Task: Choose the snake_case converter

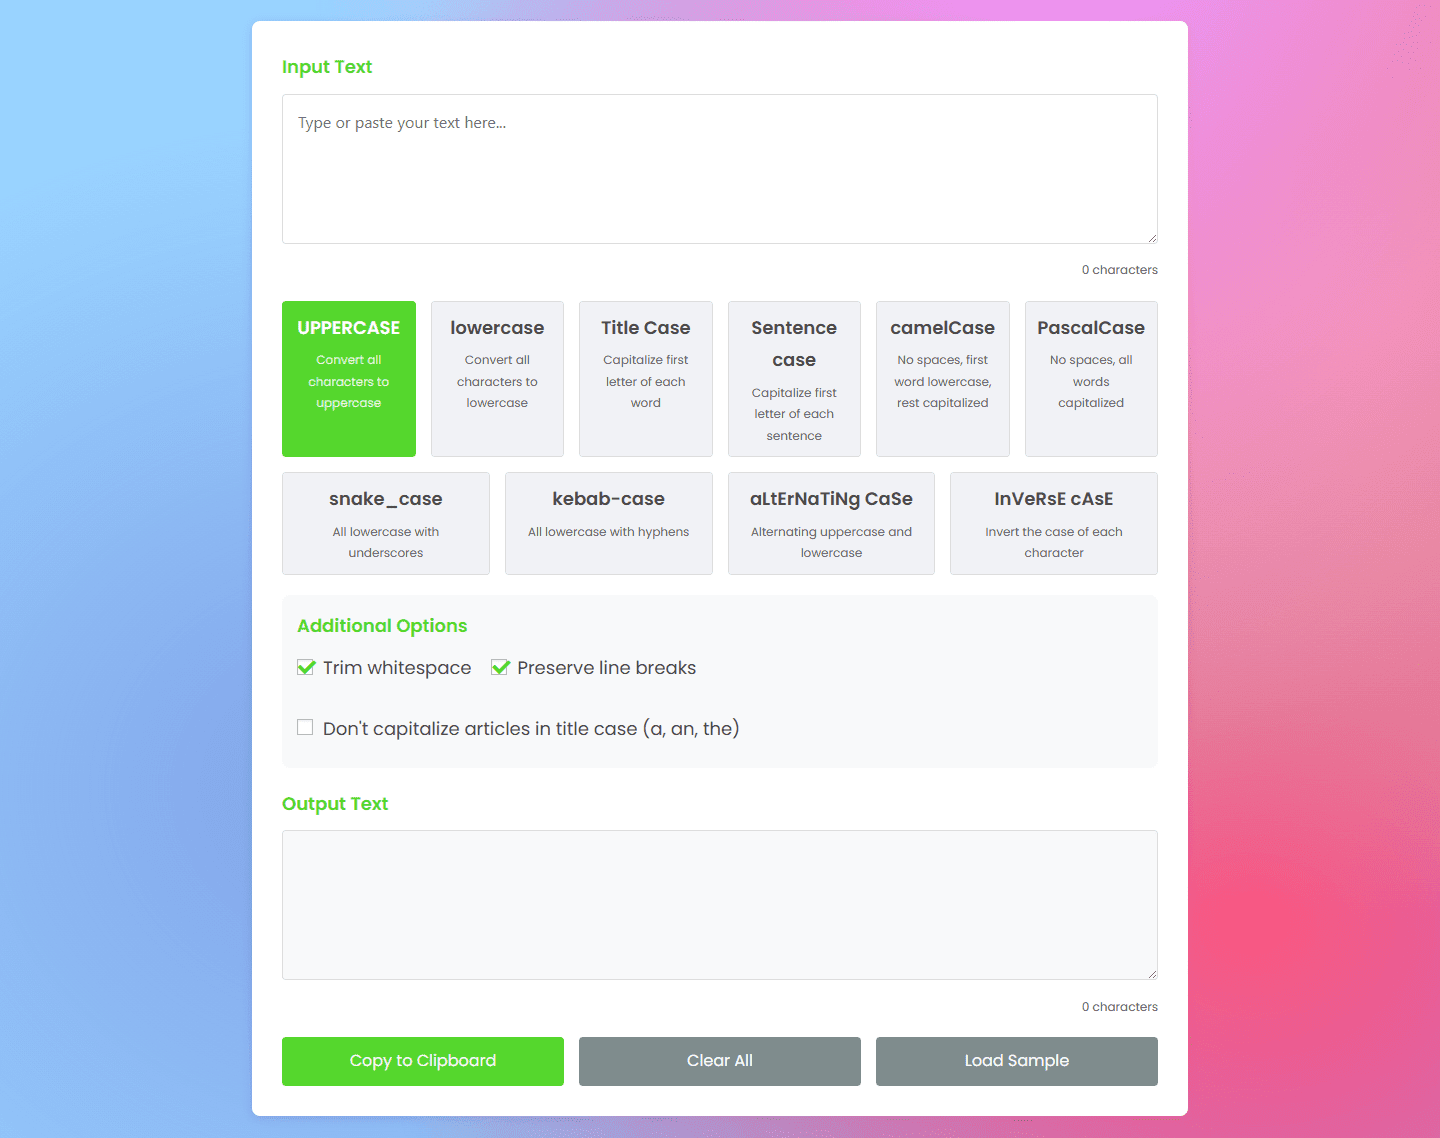Action: coord(385,523)
